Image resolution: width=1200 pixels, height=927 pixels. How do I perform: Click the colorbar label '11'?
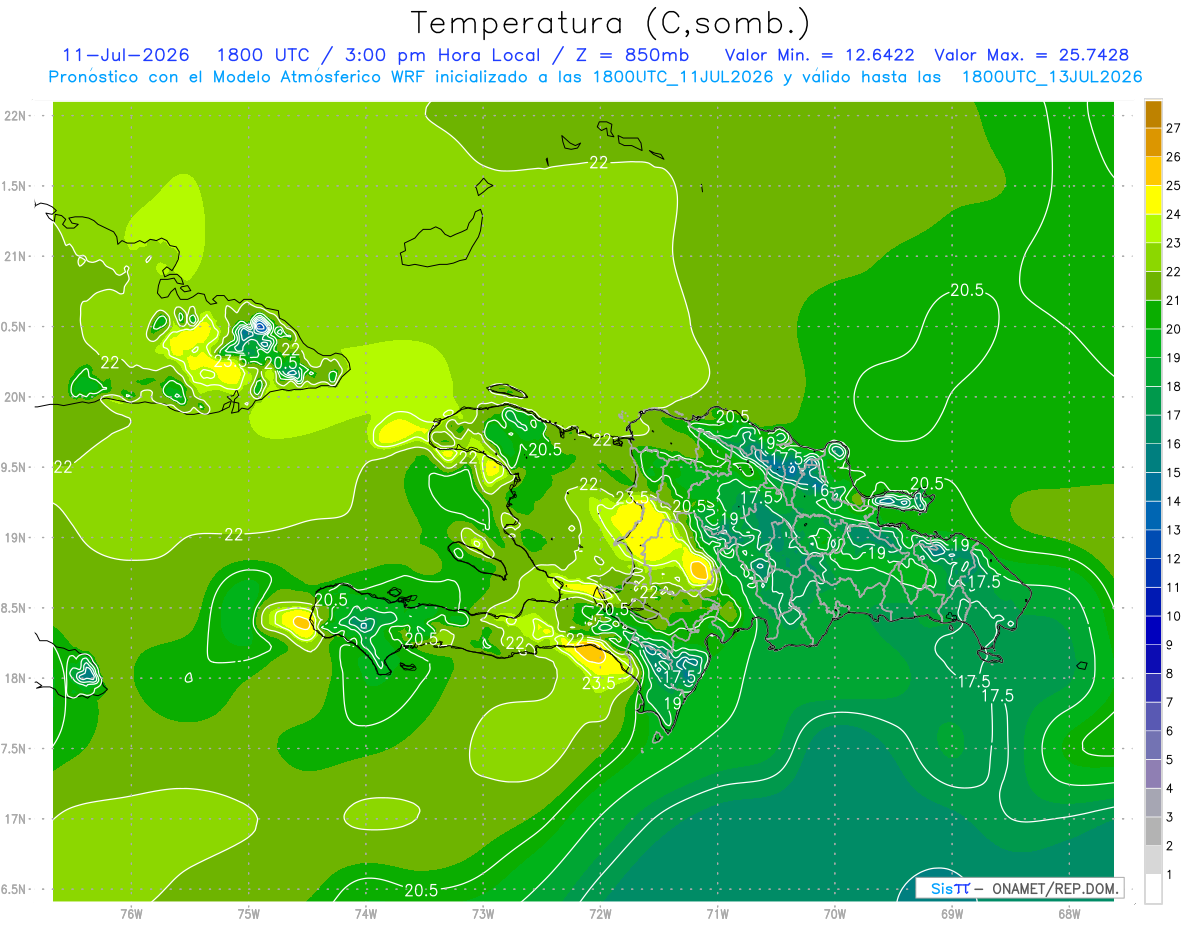(x=1174, y=587)
